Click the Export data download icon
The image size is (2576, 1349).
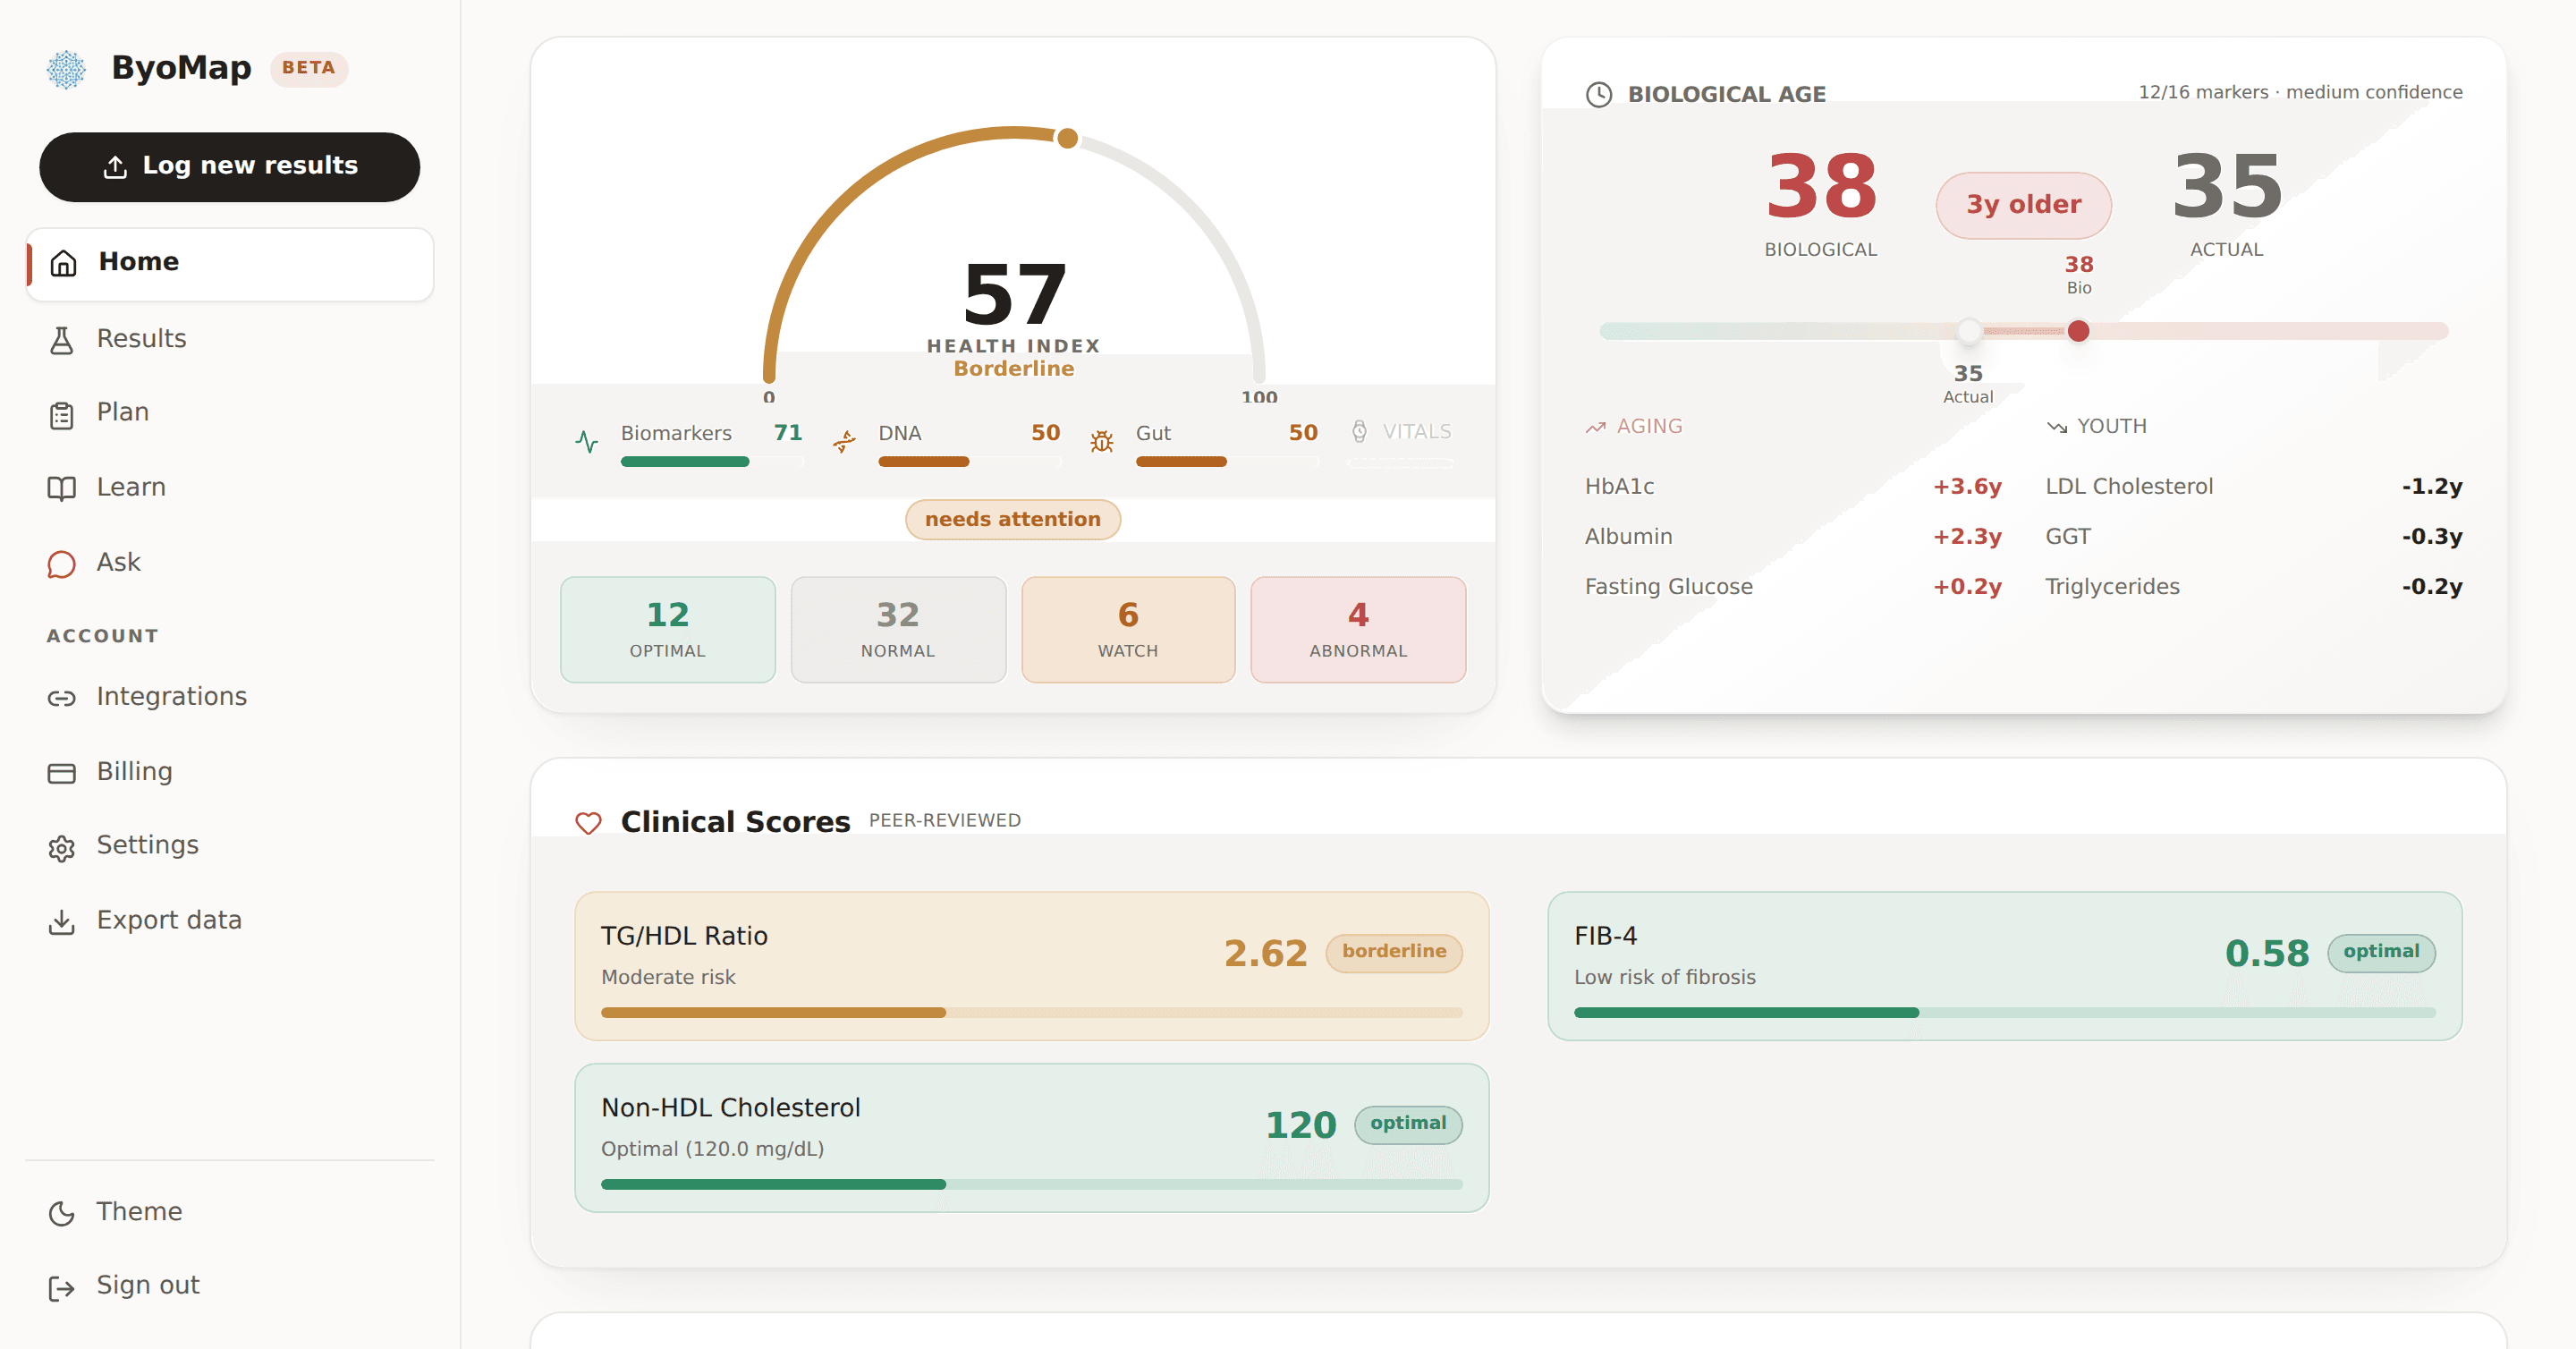(62, 922)
